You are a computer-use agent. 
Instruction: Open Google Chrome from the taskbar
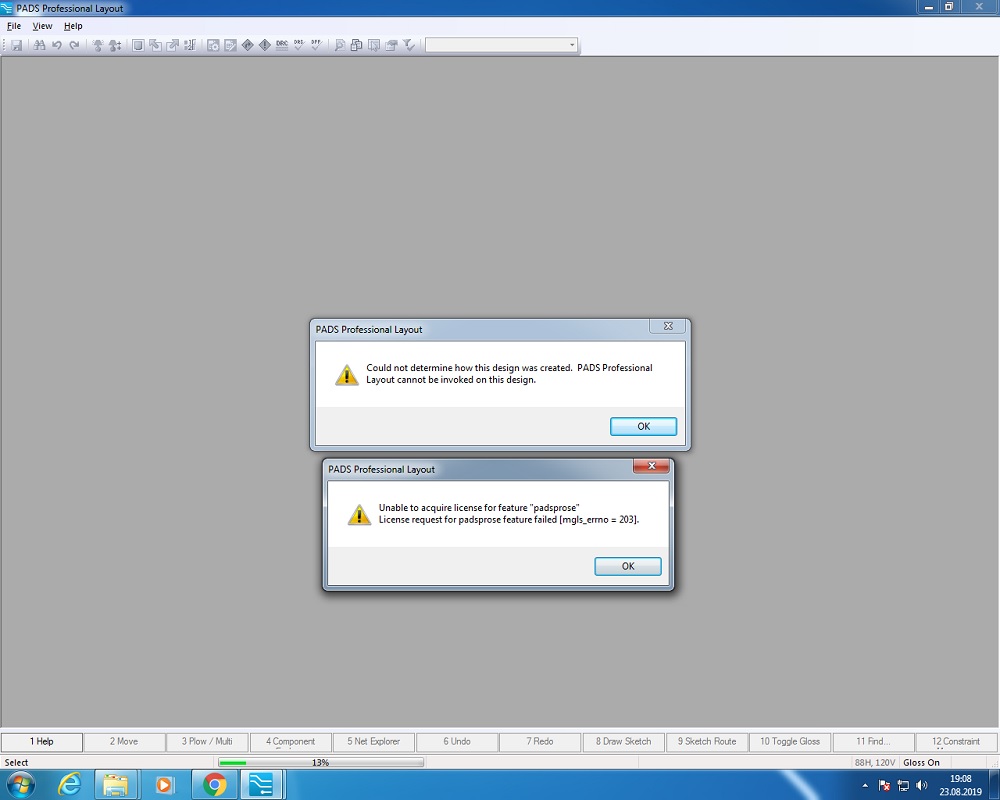click(214, 784)
